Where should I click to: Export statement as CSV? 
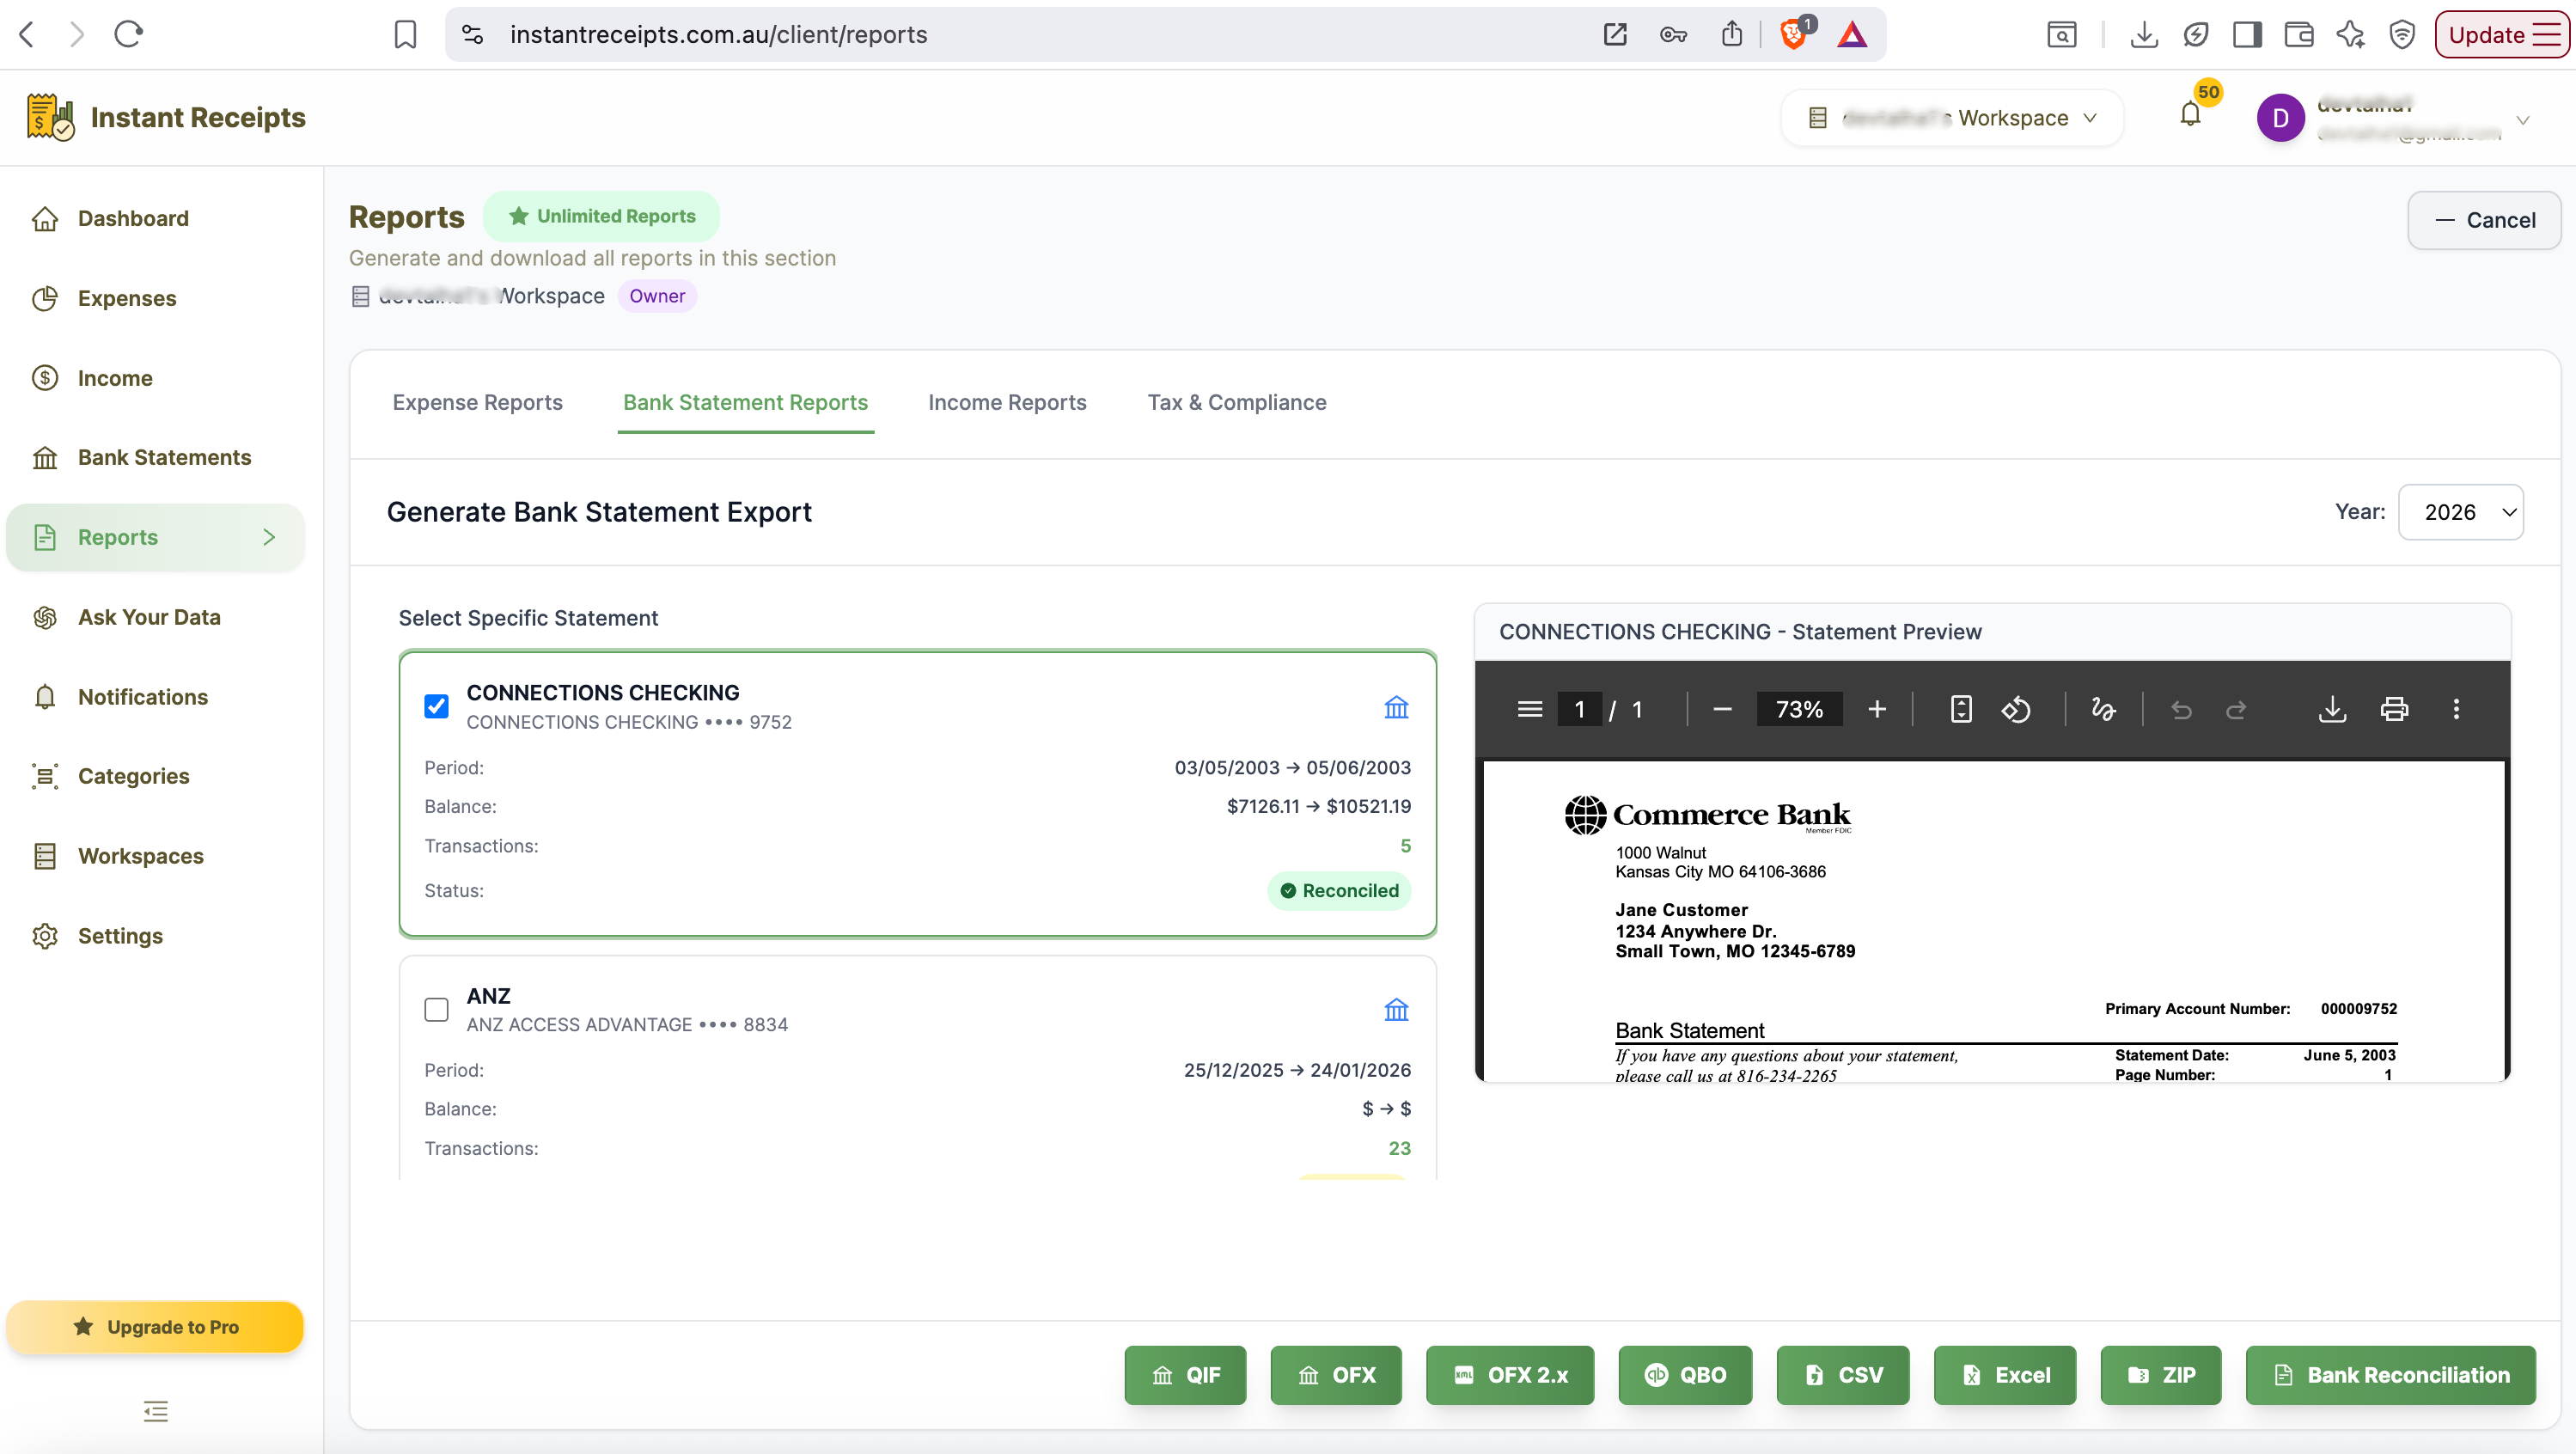coord(1843,1375)
